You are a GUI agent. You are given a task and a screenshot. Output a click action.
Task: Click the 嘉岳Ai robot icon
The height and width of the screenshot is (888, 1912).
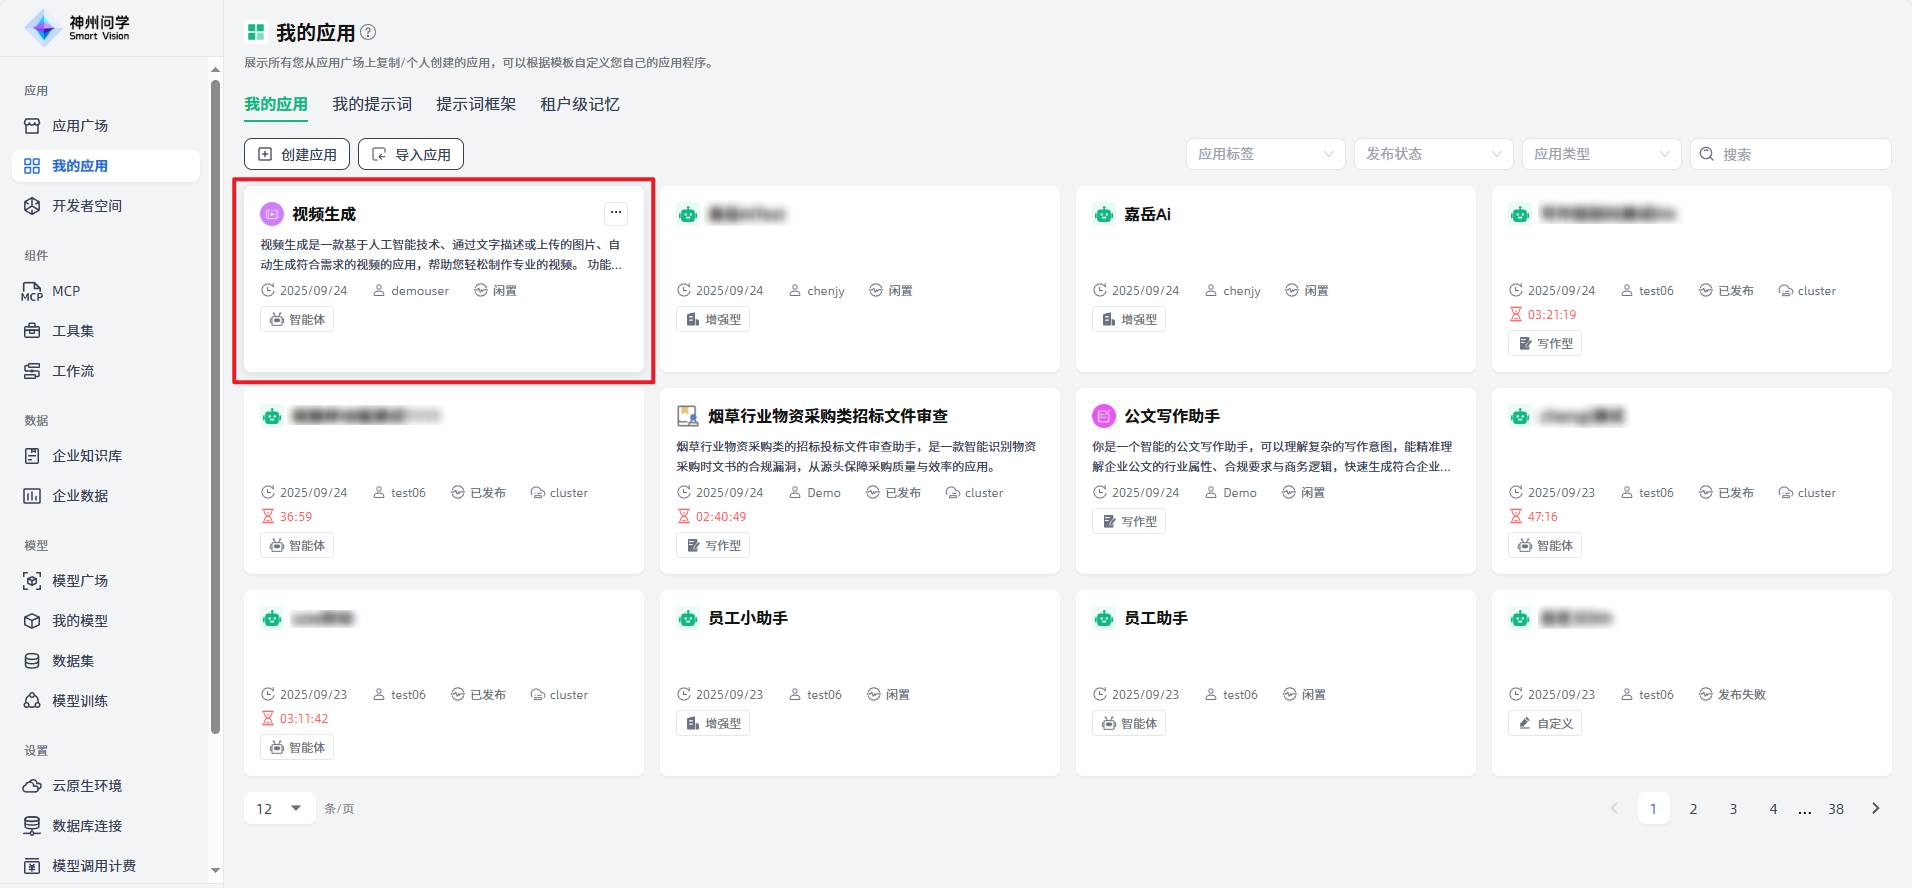(1104, 214)
